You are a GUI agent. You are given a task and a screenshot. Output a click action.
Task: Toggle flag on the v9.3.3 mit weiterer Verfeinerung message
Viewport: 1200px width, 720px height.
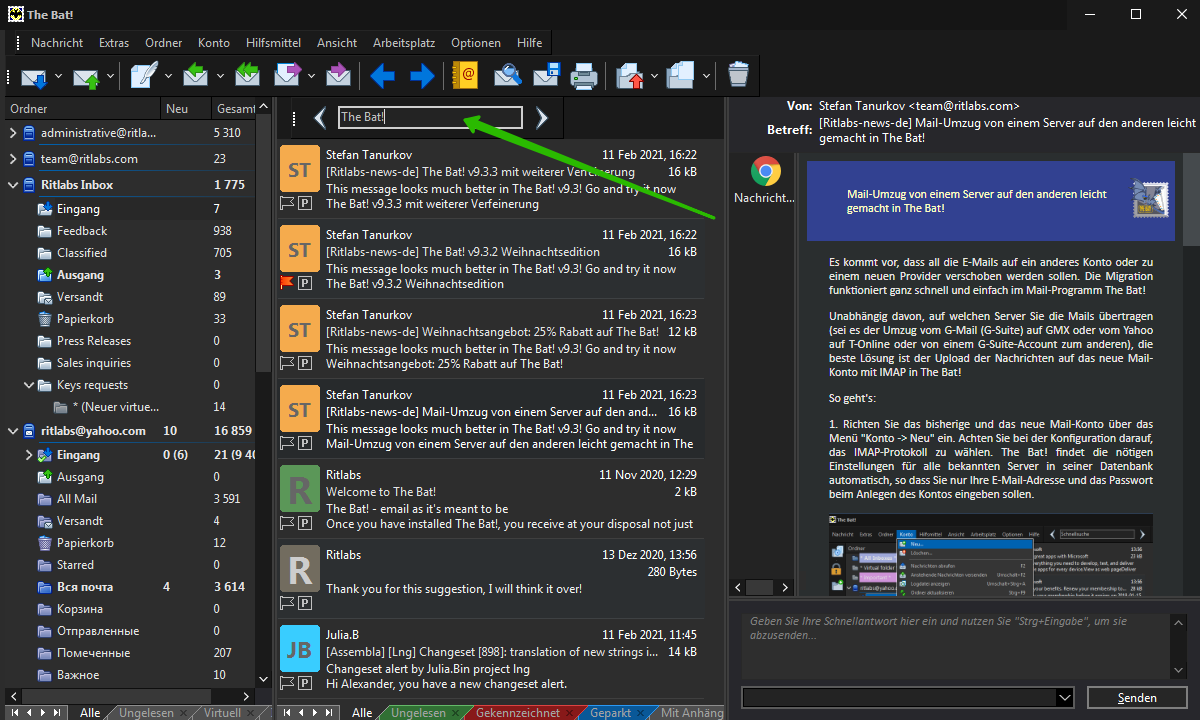tap(286, 203)
